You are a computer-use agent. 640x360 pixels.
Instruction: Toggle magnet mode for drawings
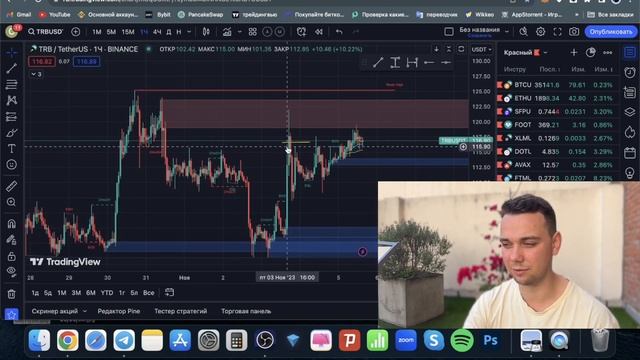point(11,224)
